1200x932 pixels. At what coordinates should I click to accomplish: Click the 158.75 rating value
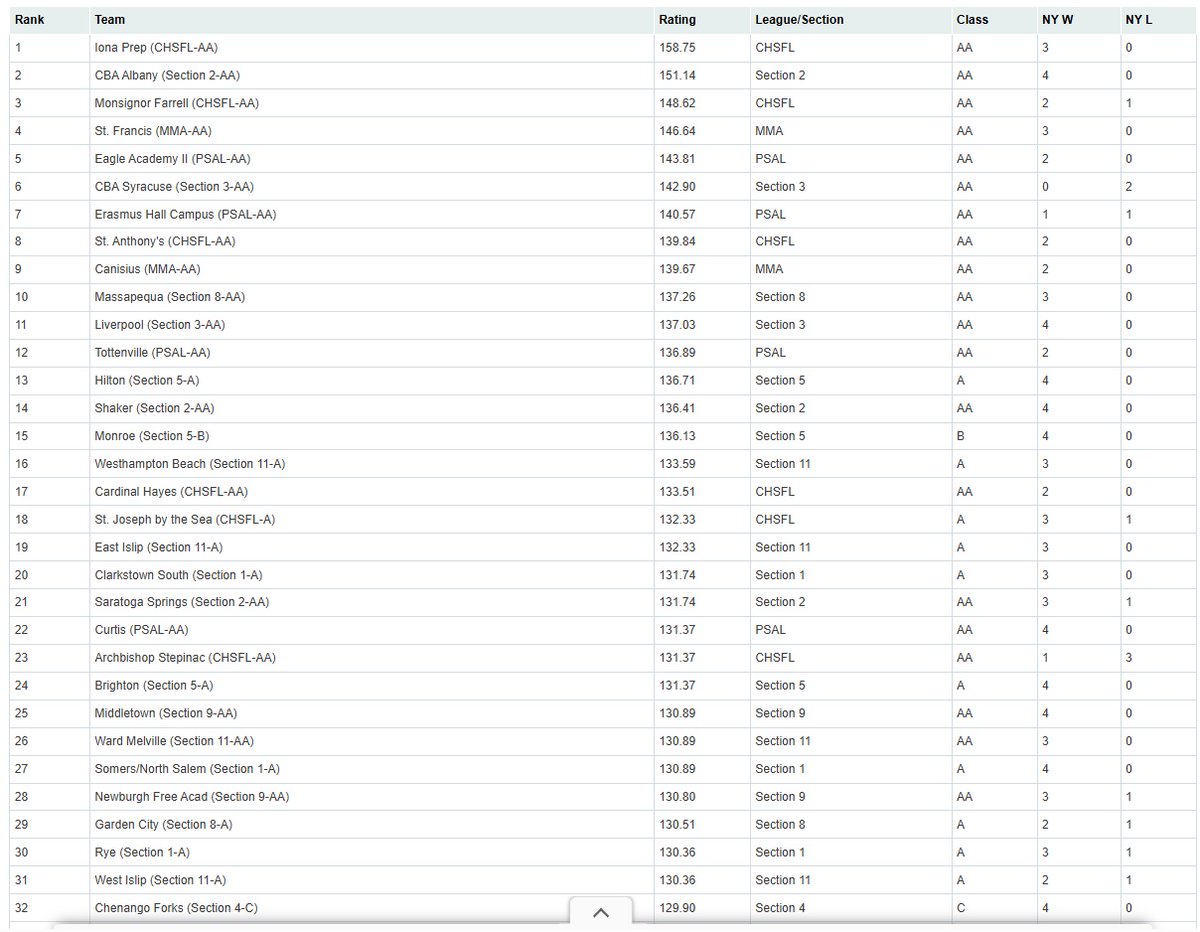tap(677, 48)
